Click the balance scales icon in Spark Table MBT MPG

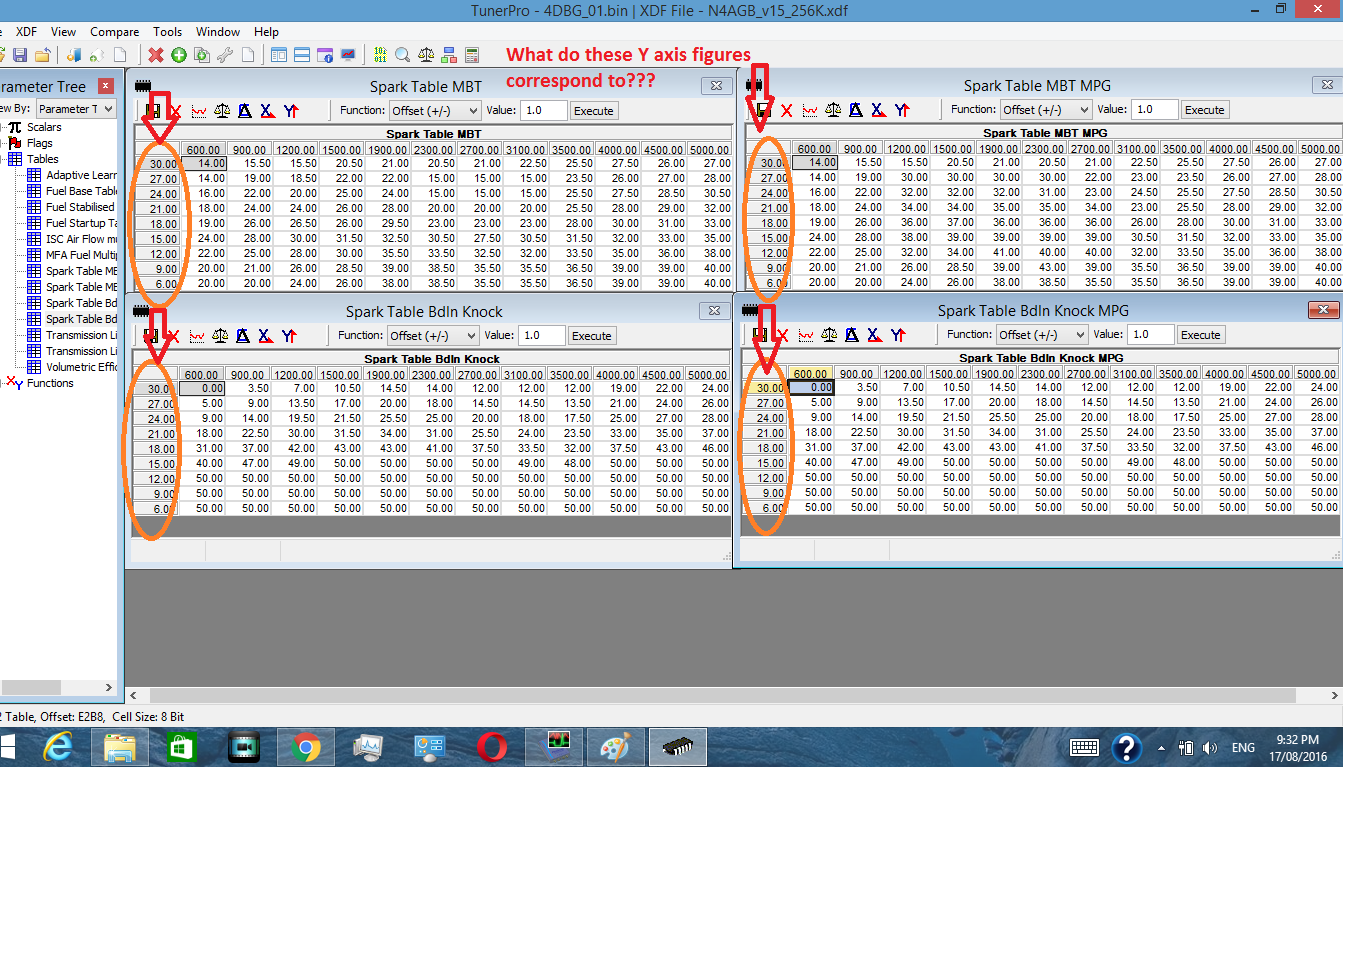click(x=833, y=110)
